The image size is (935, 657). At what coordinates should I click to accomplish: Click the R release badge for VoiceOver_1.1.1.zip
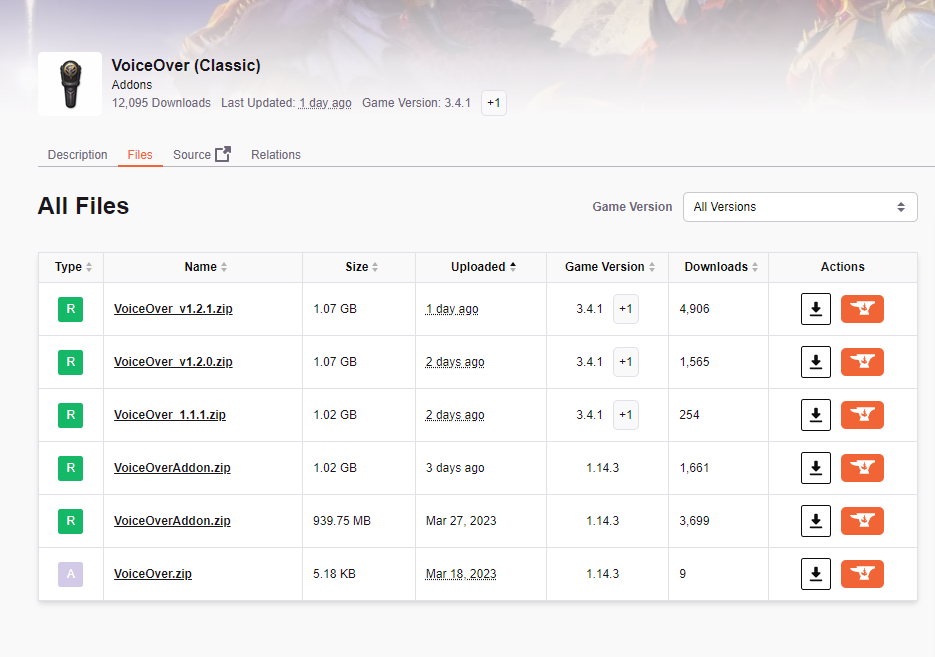point(70,415)
